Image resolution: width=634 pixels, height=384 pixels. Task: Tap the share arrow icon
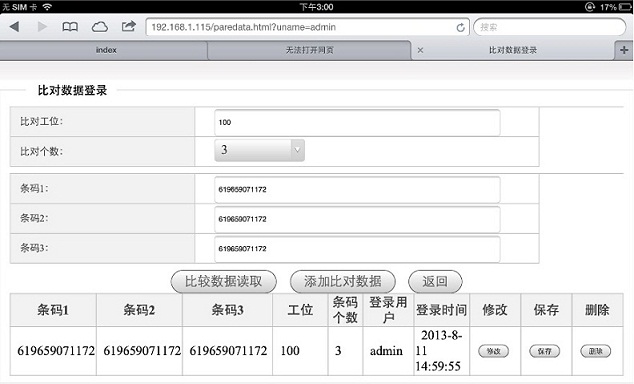coord(129,26)
